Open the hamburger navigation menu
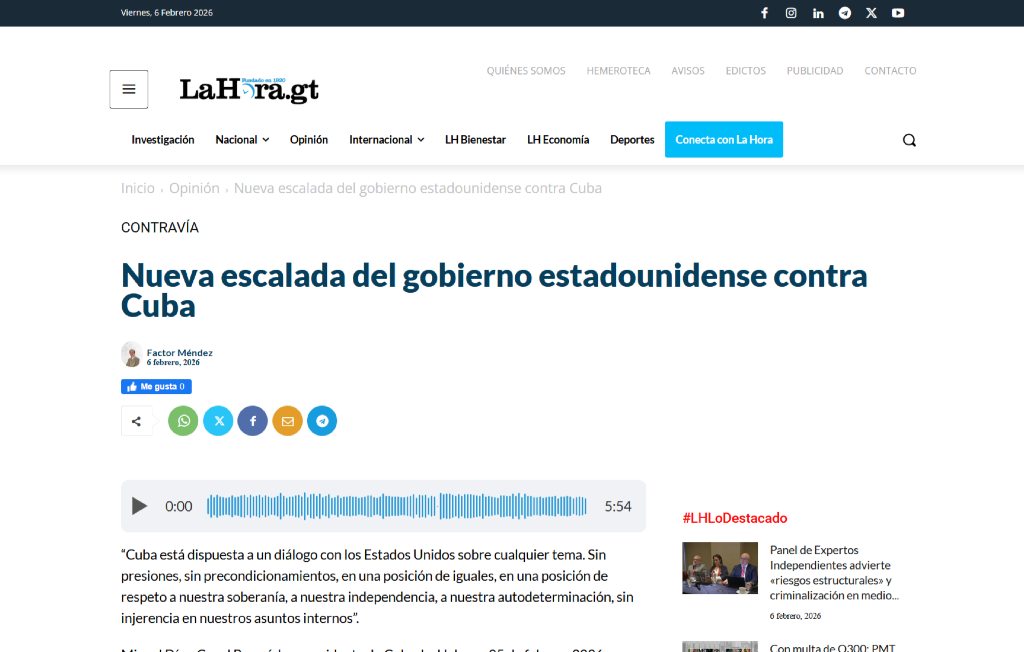 coord(128,88)
